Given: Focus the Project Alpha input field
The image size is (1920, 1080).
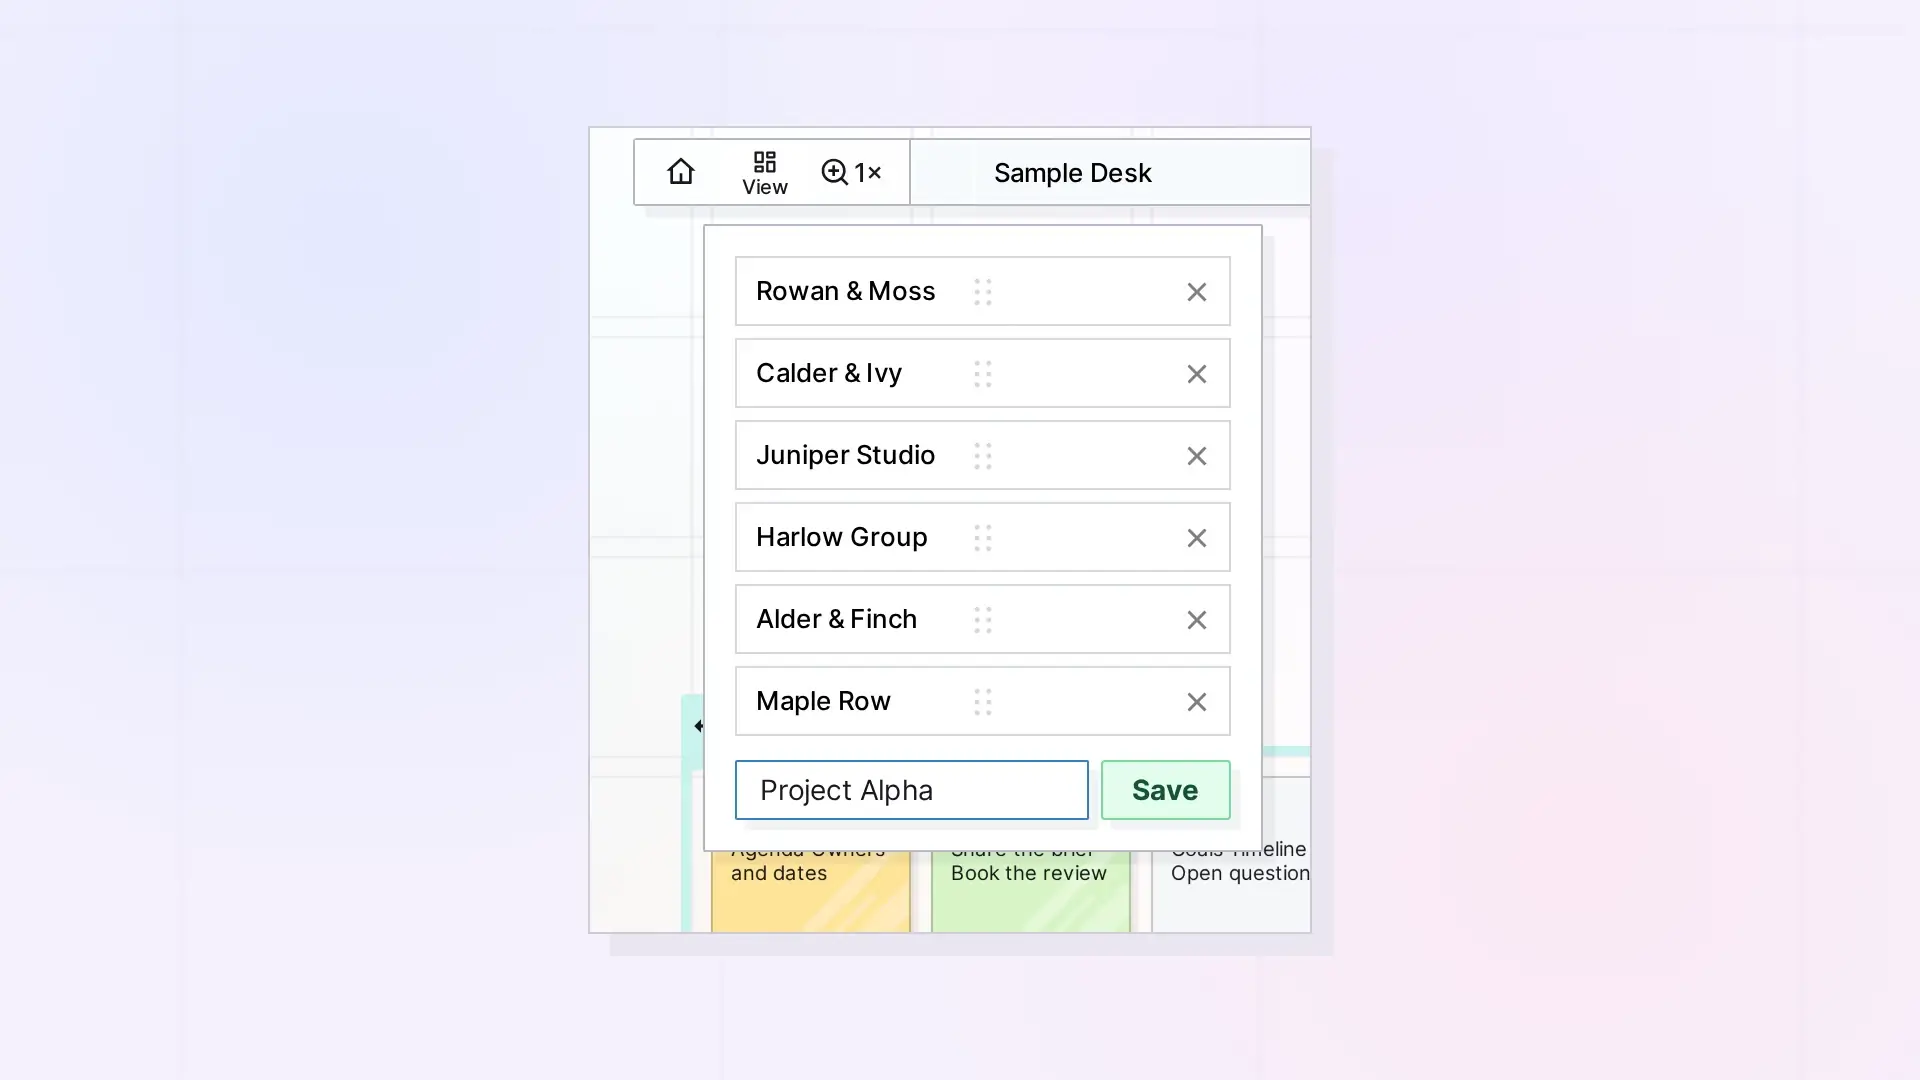Looking at the screenshot, I should click(911, 790).
